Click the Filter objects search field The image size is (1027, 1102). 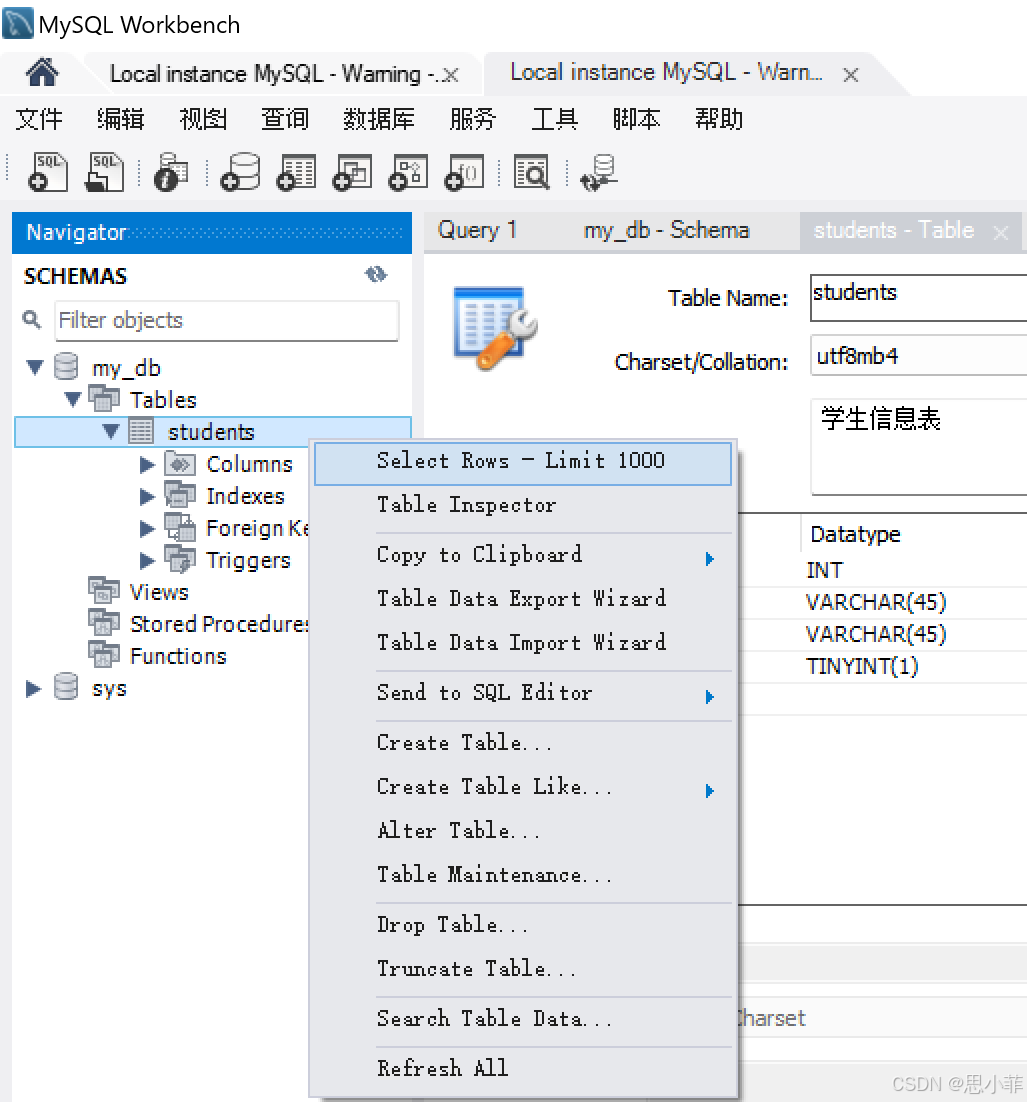click(x=226, y=321)
